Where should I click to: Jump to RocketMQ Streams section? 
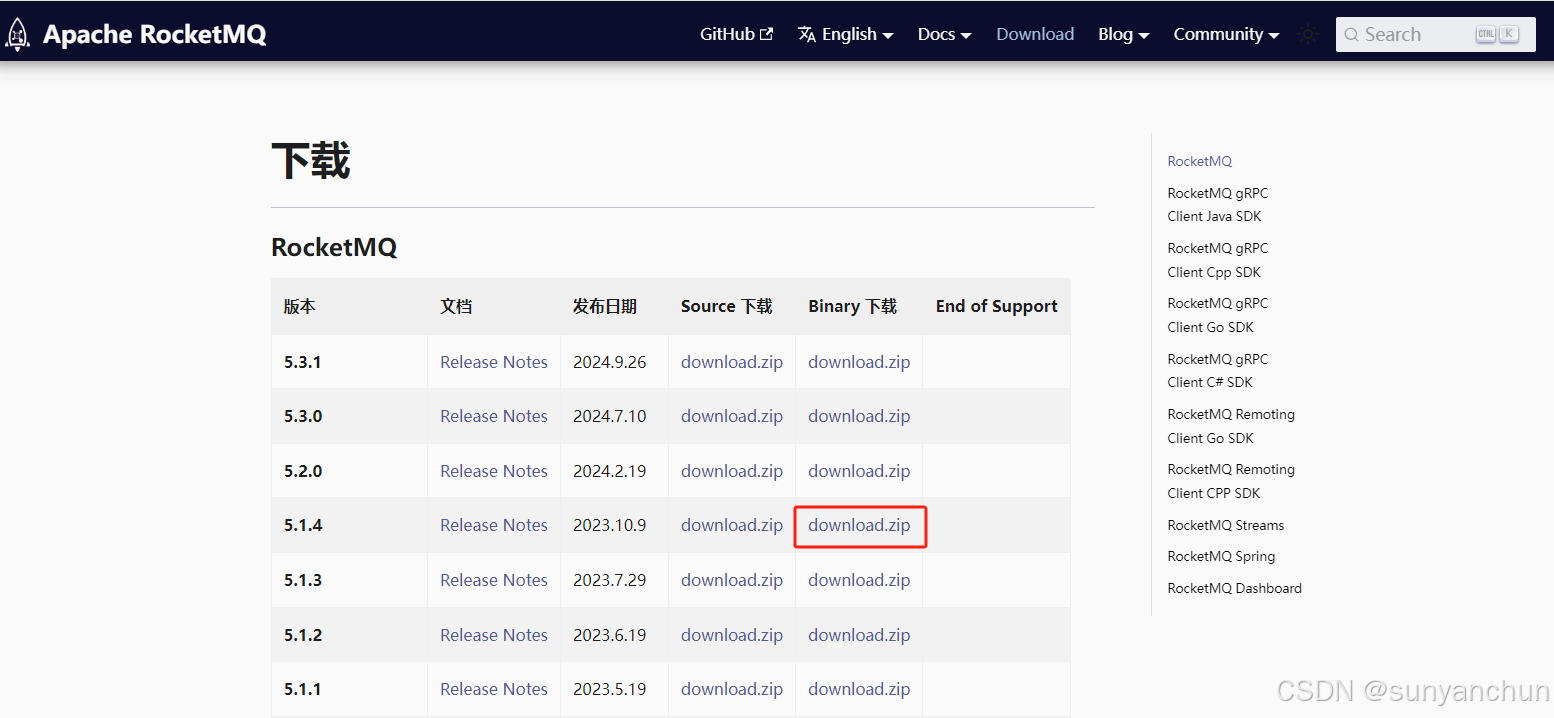point(1225,525)
